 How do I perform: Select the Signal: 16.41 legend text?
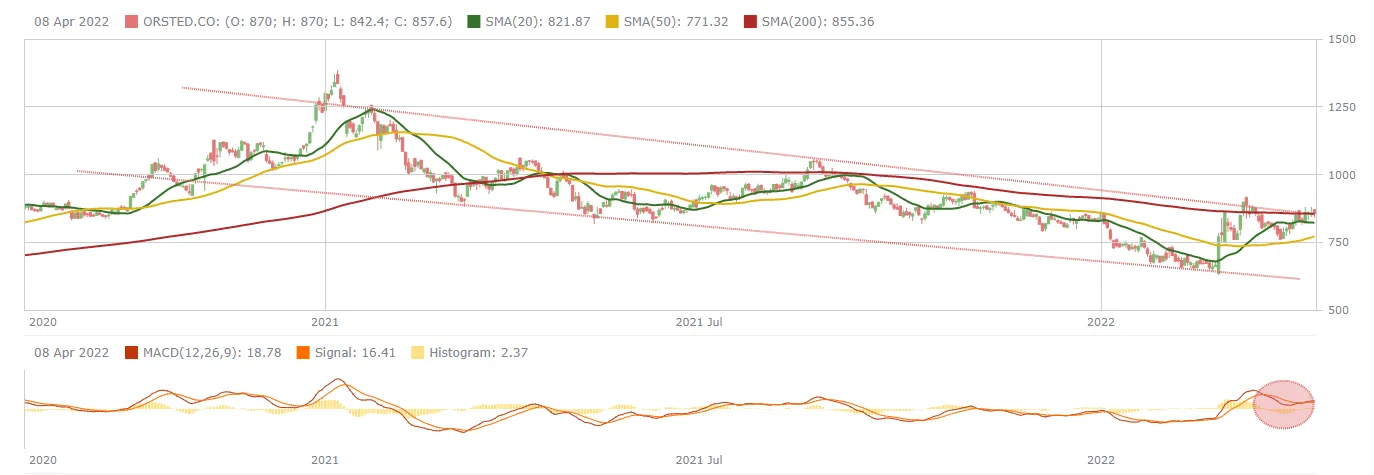353,352
